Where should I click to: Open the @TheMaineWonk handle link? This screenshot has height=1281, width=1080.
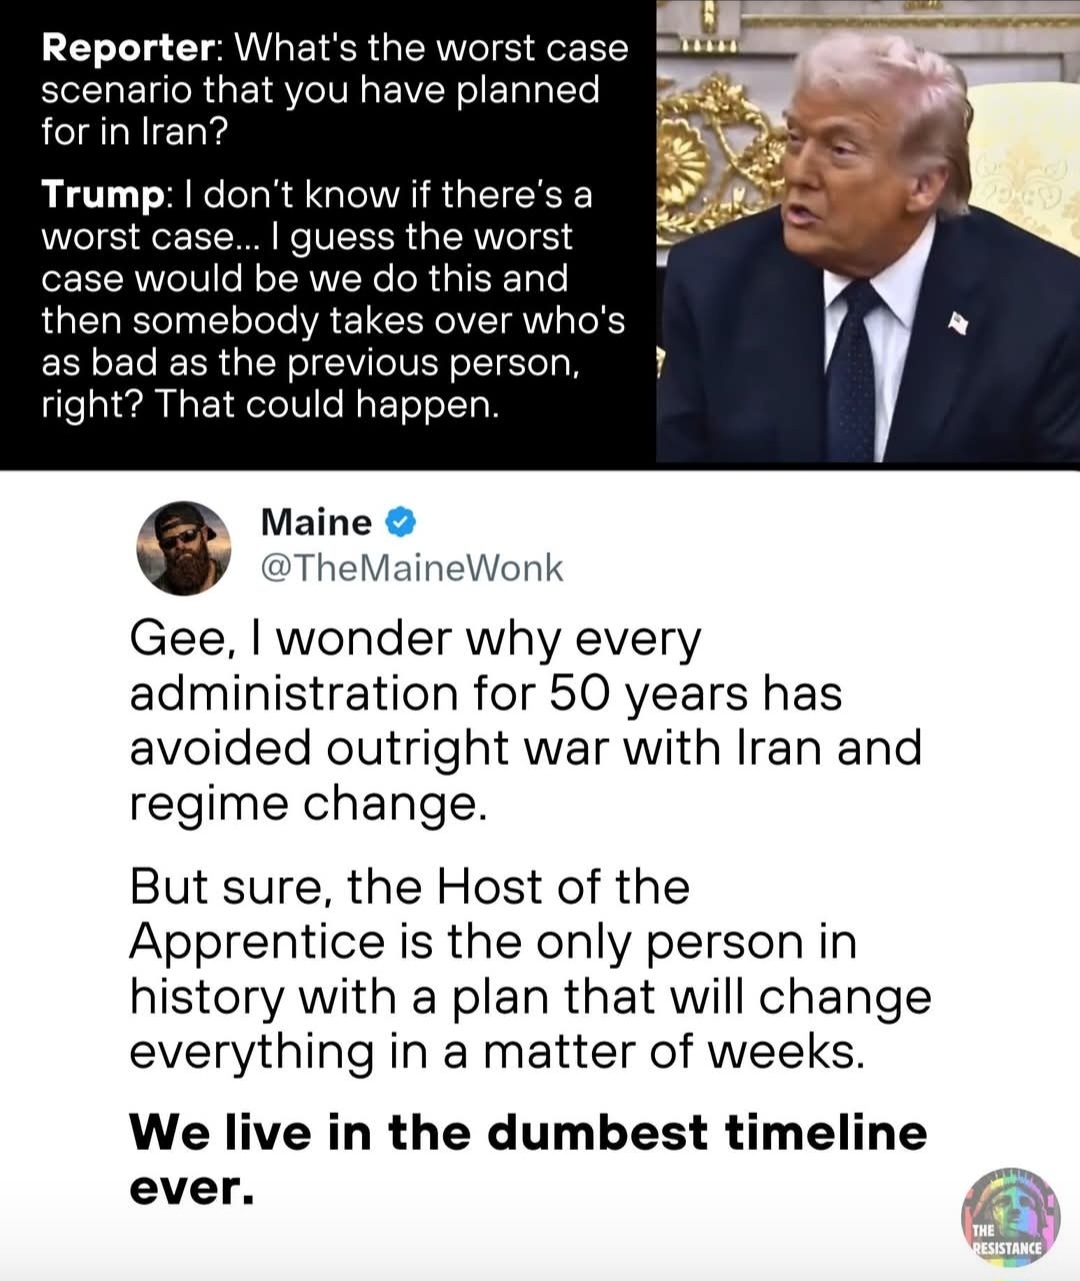click(411, 568)
